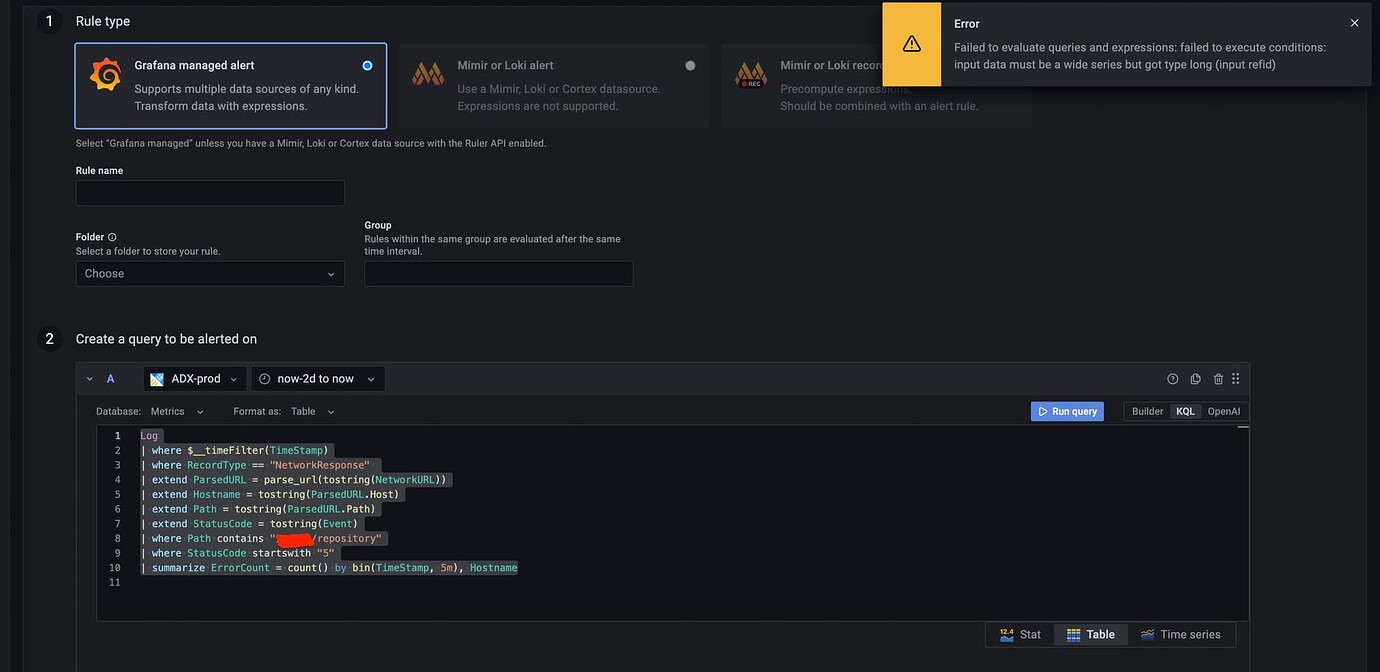Expand the Format as Table dropdown
Viewport: 1380px width, 672px height.
click(x=310, y=411)
